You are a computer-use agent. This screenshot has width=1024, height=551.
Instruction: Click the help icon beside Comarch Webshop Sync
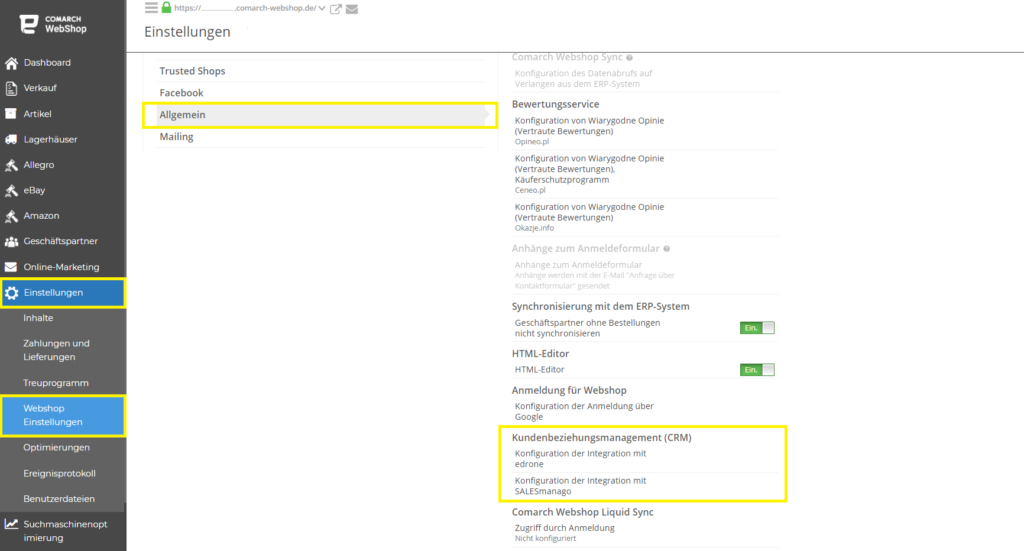click(629, 57)
